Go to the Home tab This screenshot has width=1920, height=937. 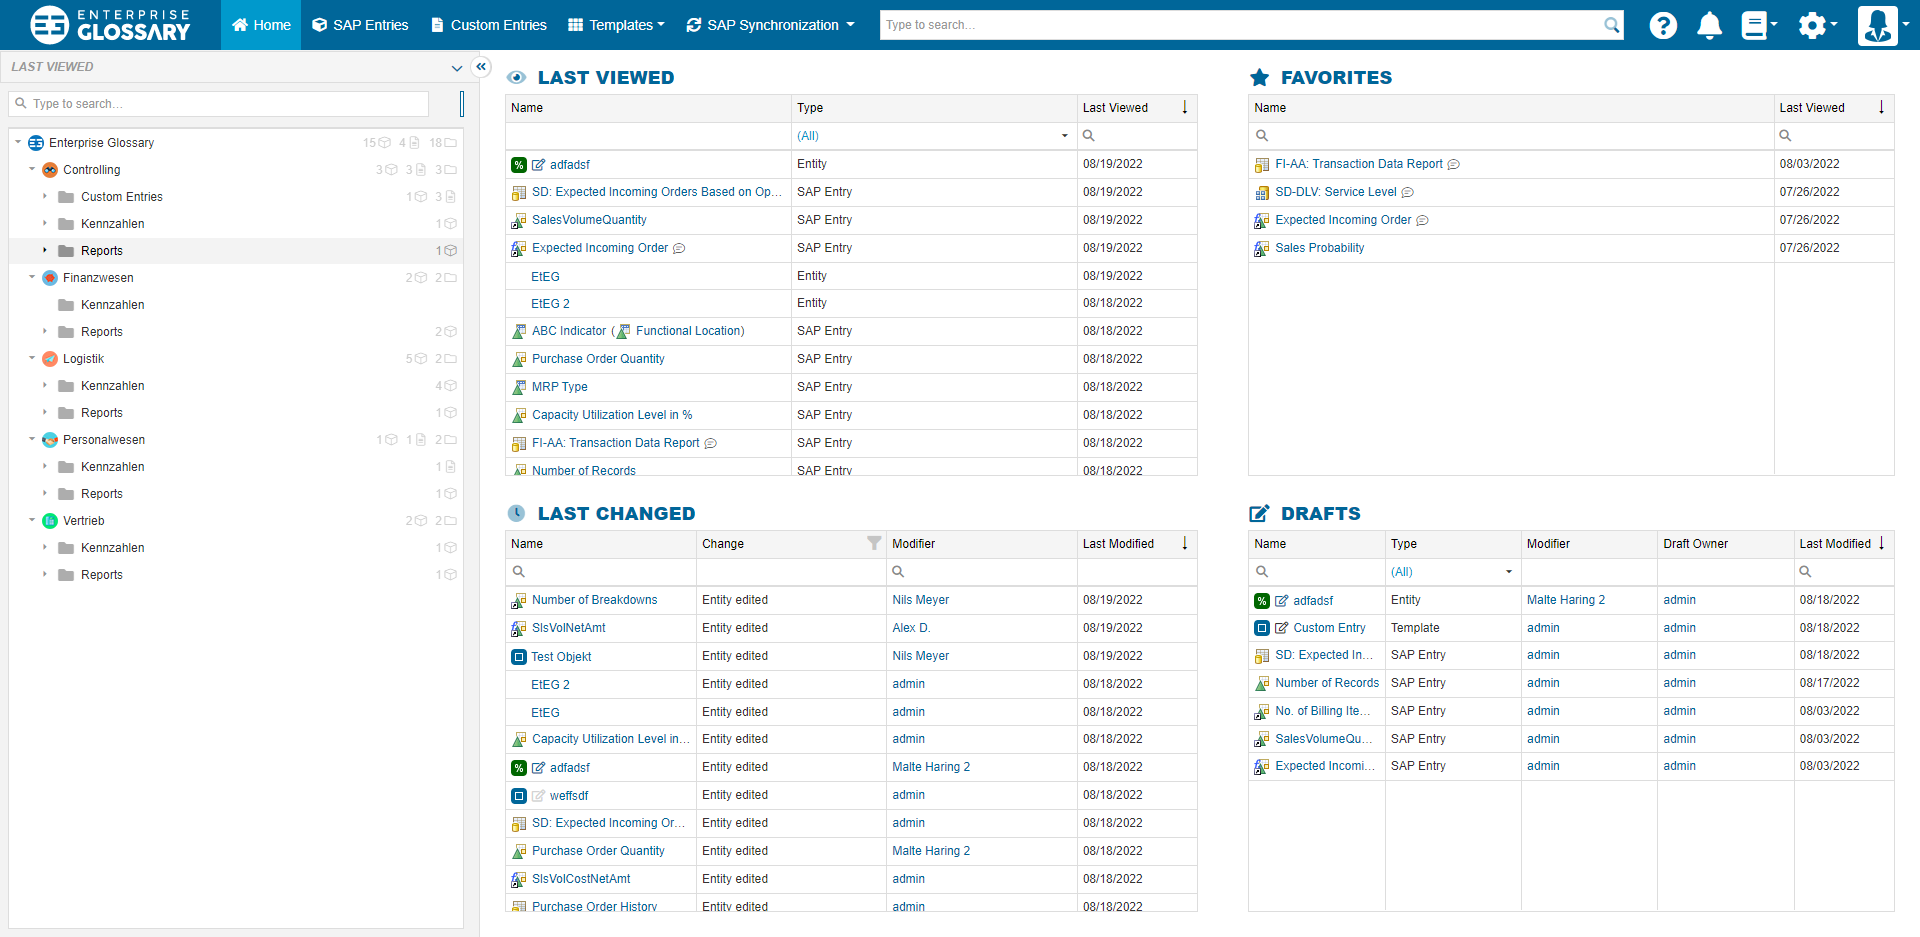pyautogui.click(x=261, y=25)
